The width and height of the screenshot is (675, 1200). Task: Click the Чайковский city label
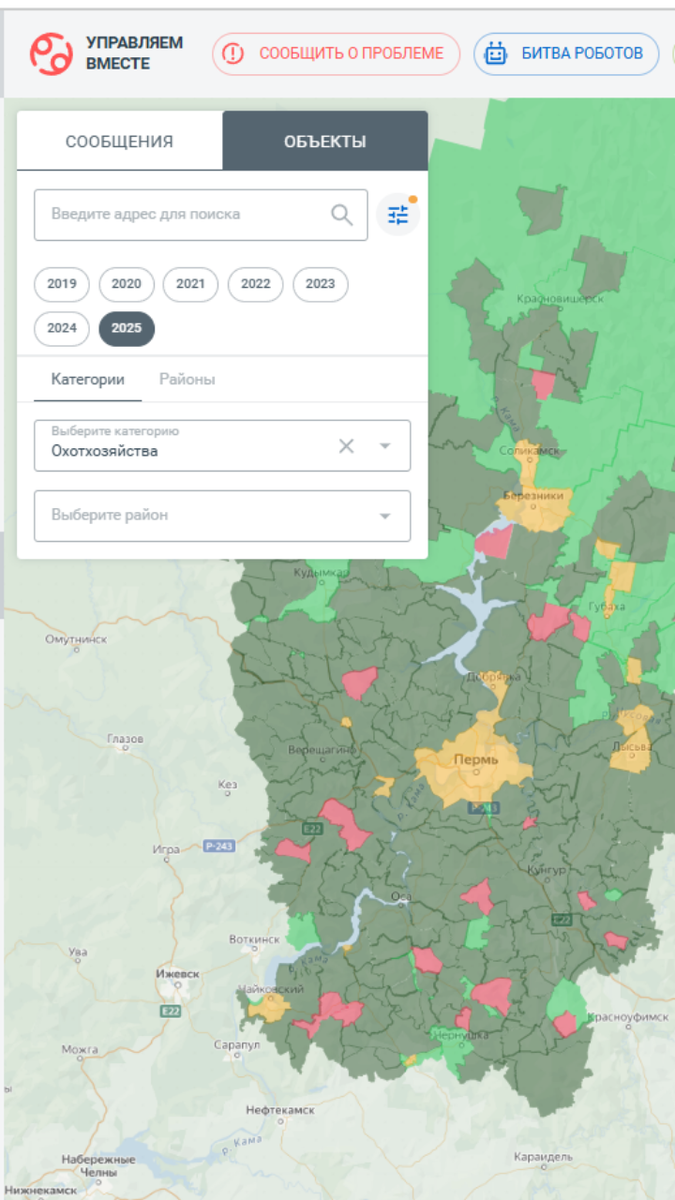pyautogui.click(x=269, y=989)
